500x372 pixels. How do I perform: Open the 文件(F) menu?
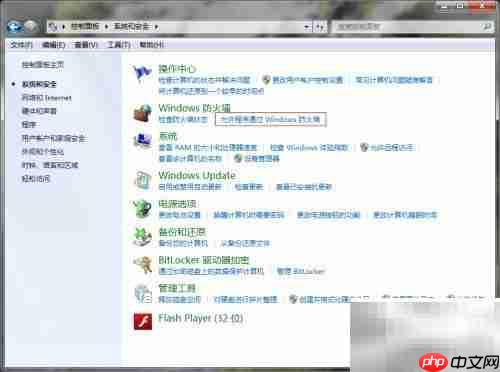click(21, 45)
